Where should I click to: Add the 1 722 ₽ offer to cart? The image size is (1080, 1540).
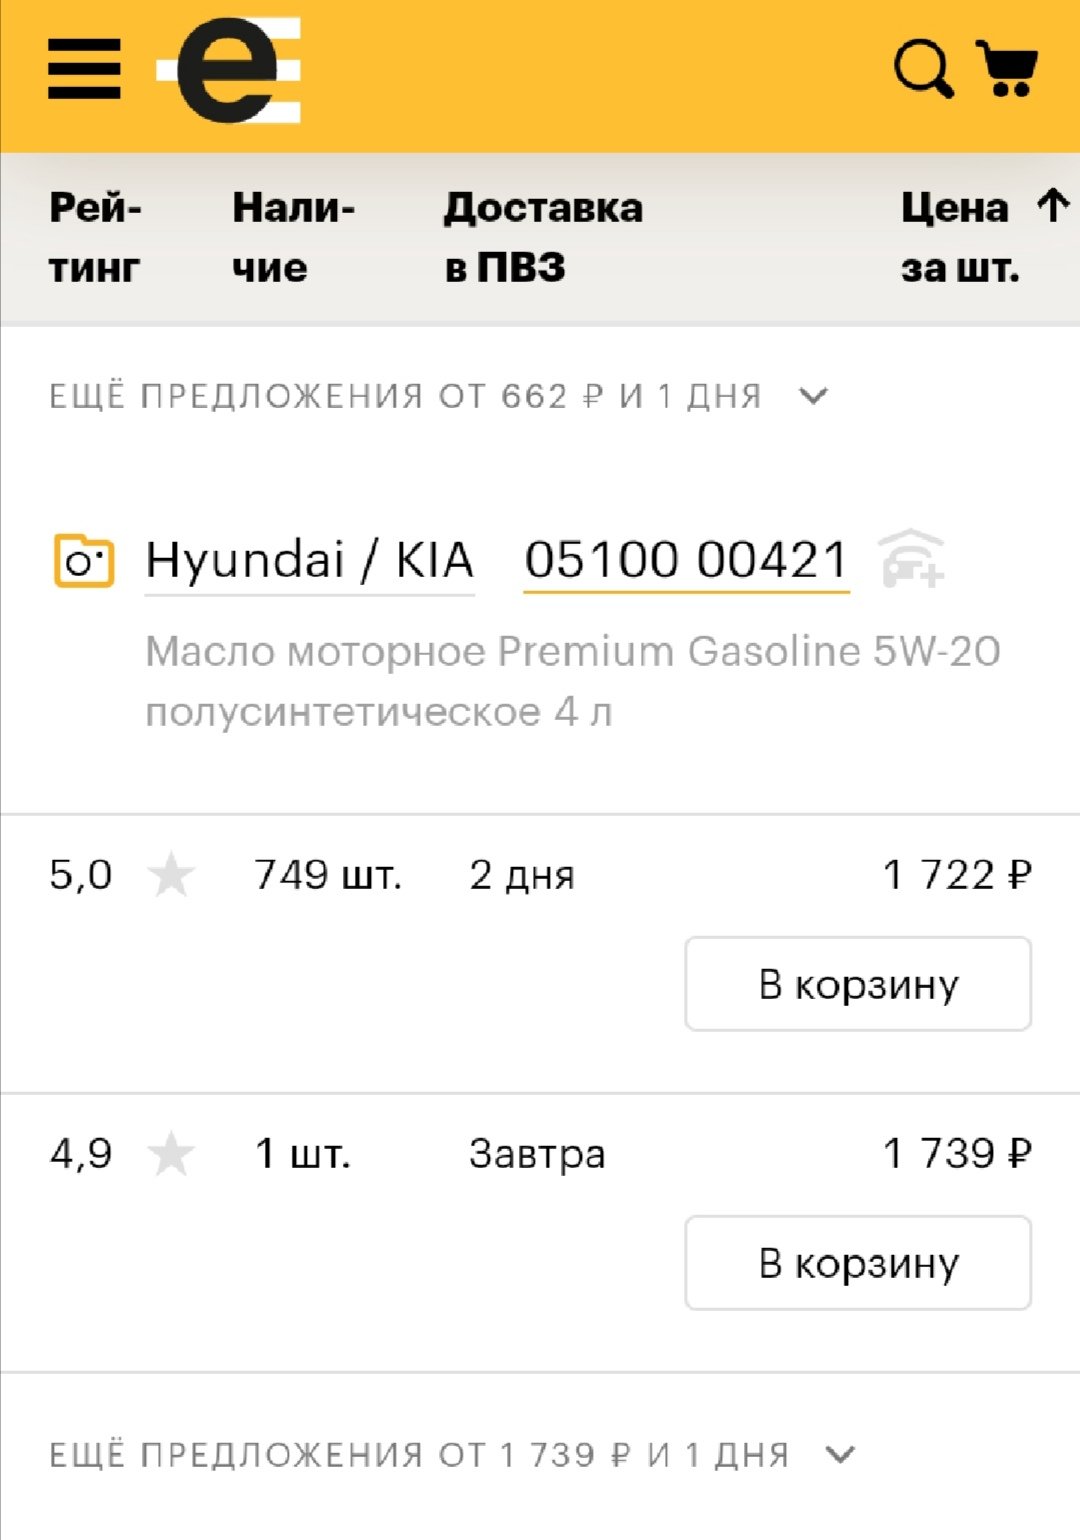(858, 984)
